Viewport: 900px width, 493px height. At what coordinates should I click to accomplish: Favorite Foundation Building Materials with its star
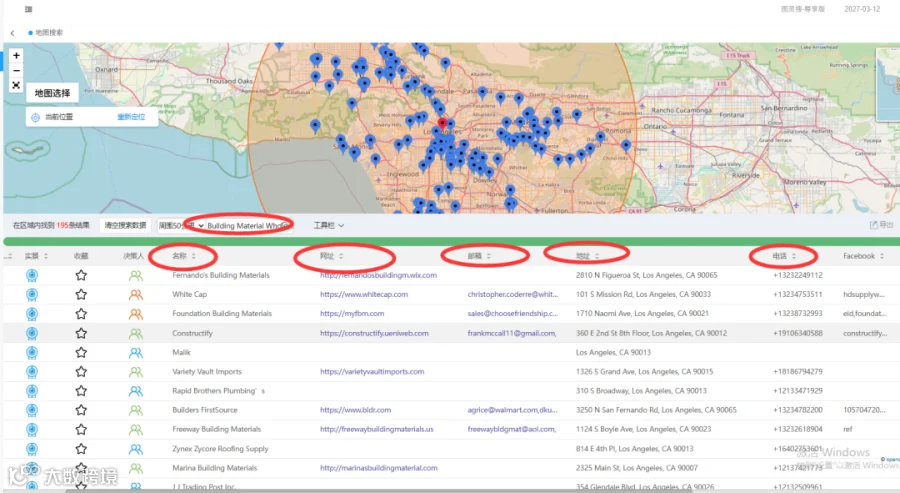point(81,314)
